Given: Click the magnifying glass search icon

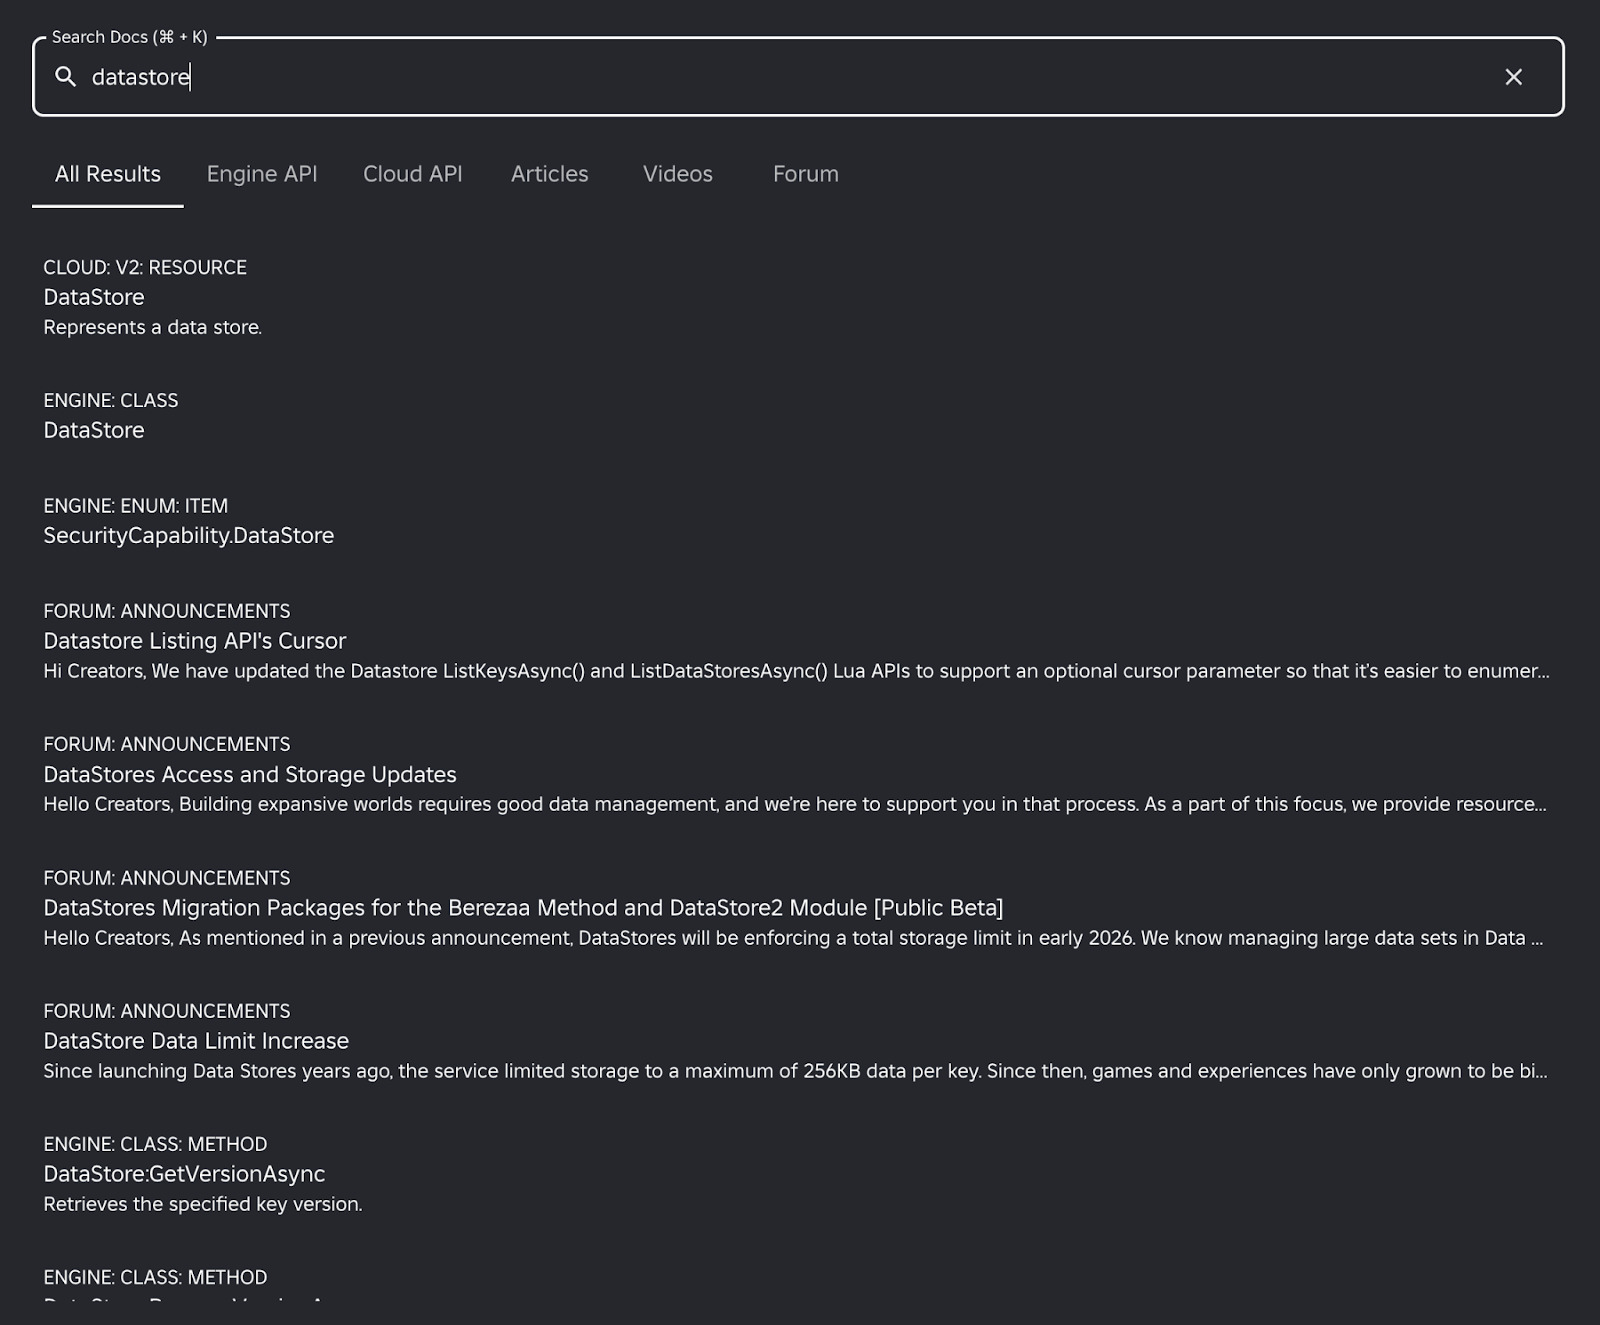Looking at the screenshot, I should (x=66, y=77).
